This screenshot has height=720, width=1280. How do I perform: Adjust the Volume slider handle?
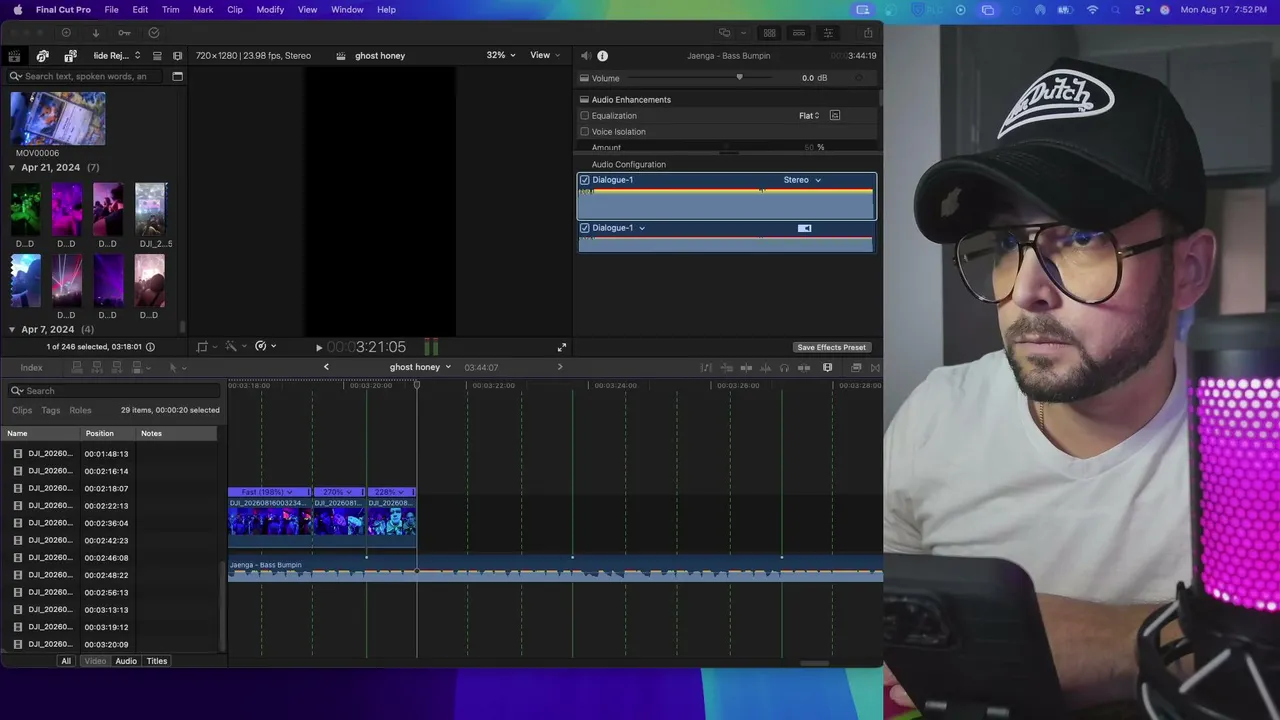point(740,78)
